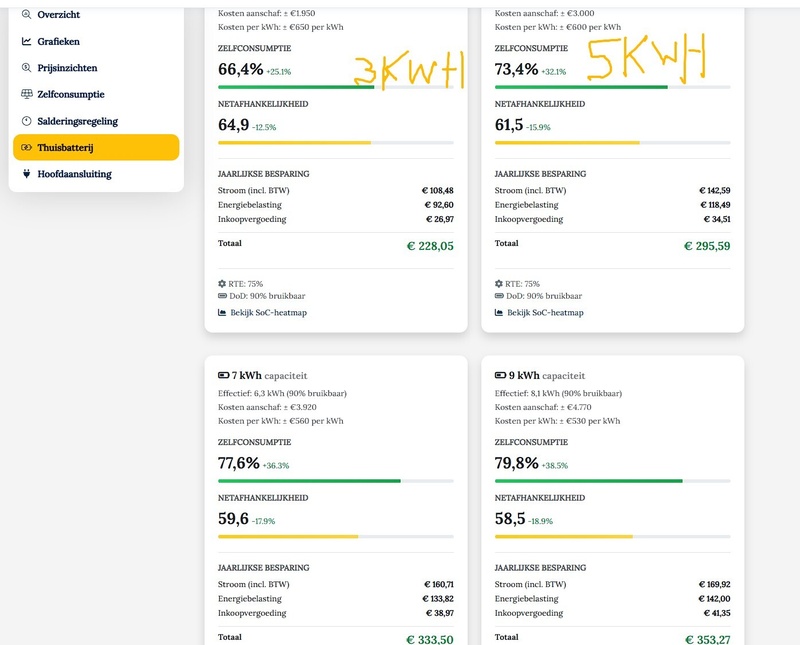Click 'Effectief: 8,1 kWh (90% bruikbaar)' text
Screen dimensions: 800x645
click(x=558, y=393)
